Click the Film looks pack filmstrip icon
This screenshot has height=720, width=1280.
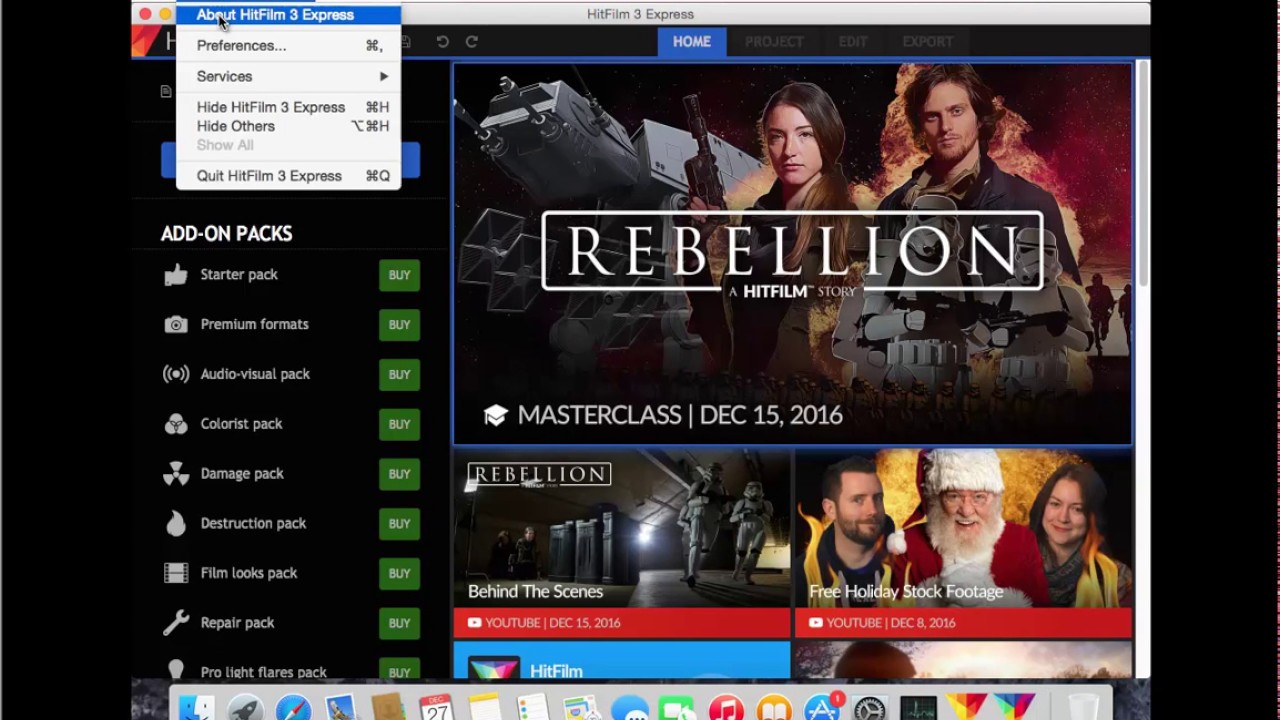click(x=176, y=573)
